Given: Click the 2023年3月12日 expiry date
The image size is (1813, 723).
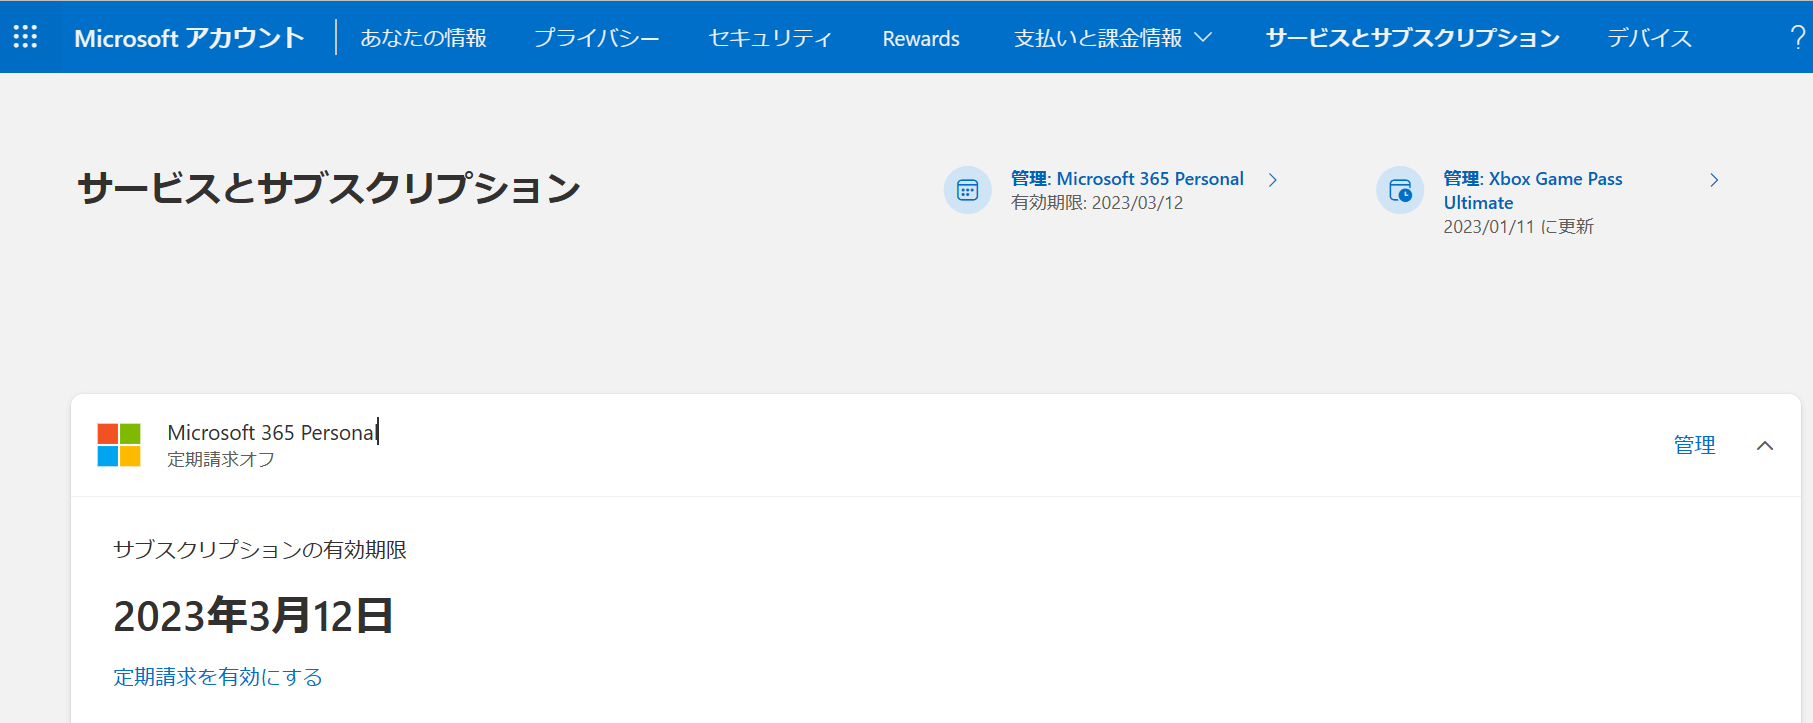Looking at the screenshot, I should point(253,615).
